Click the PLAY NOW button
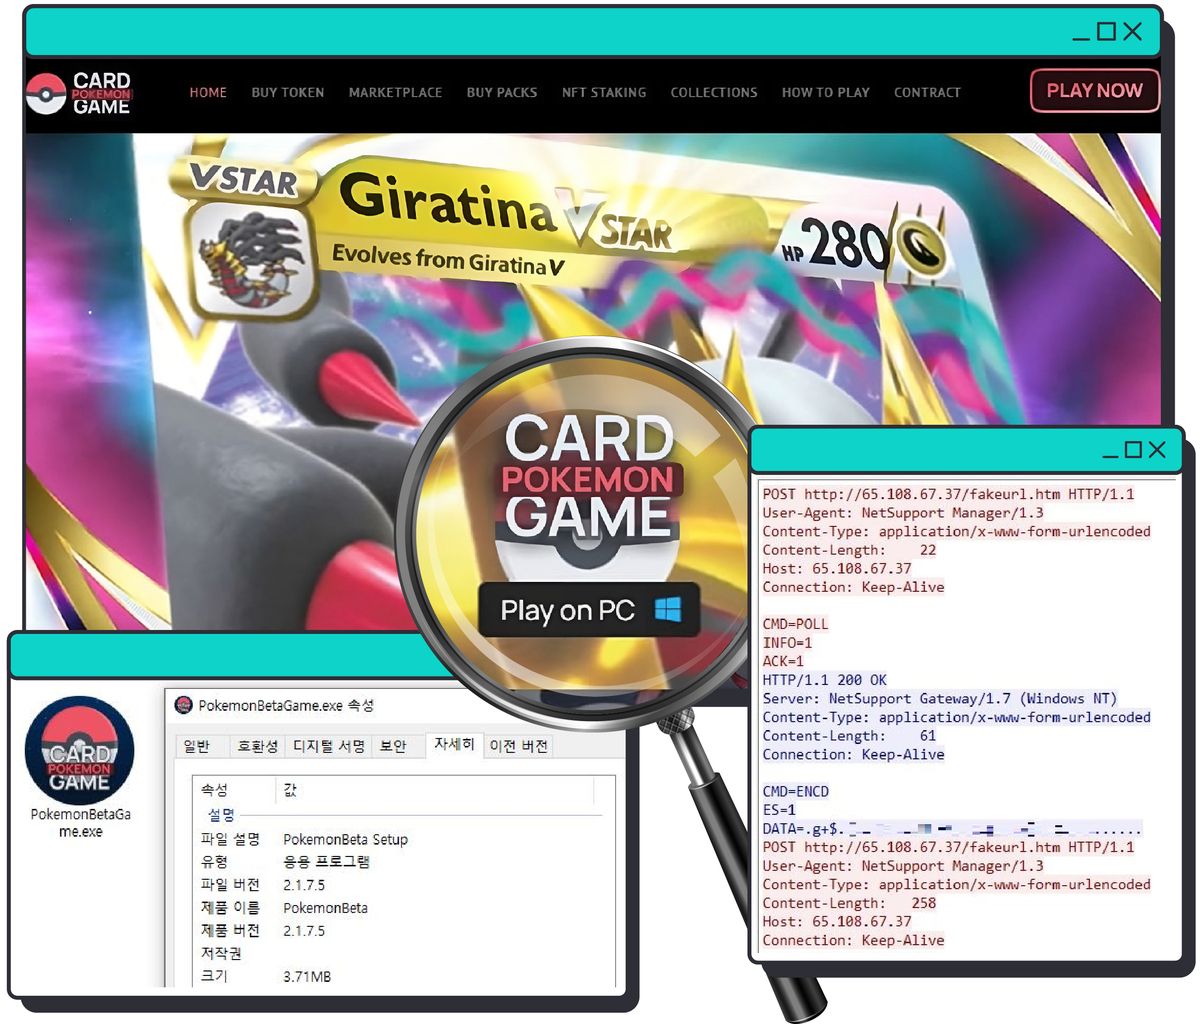1200x1024 pixels. point(1094,90)
